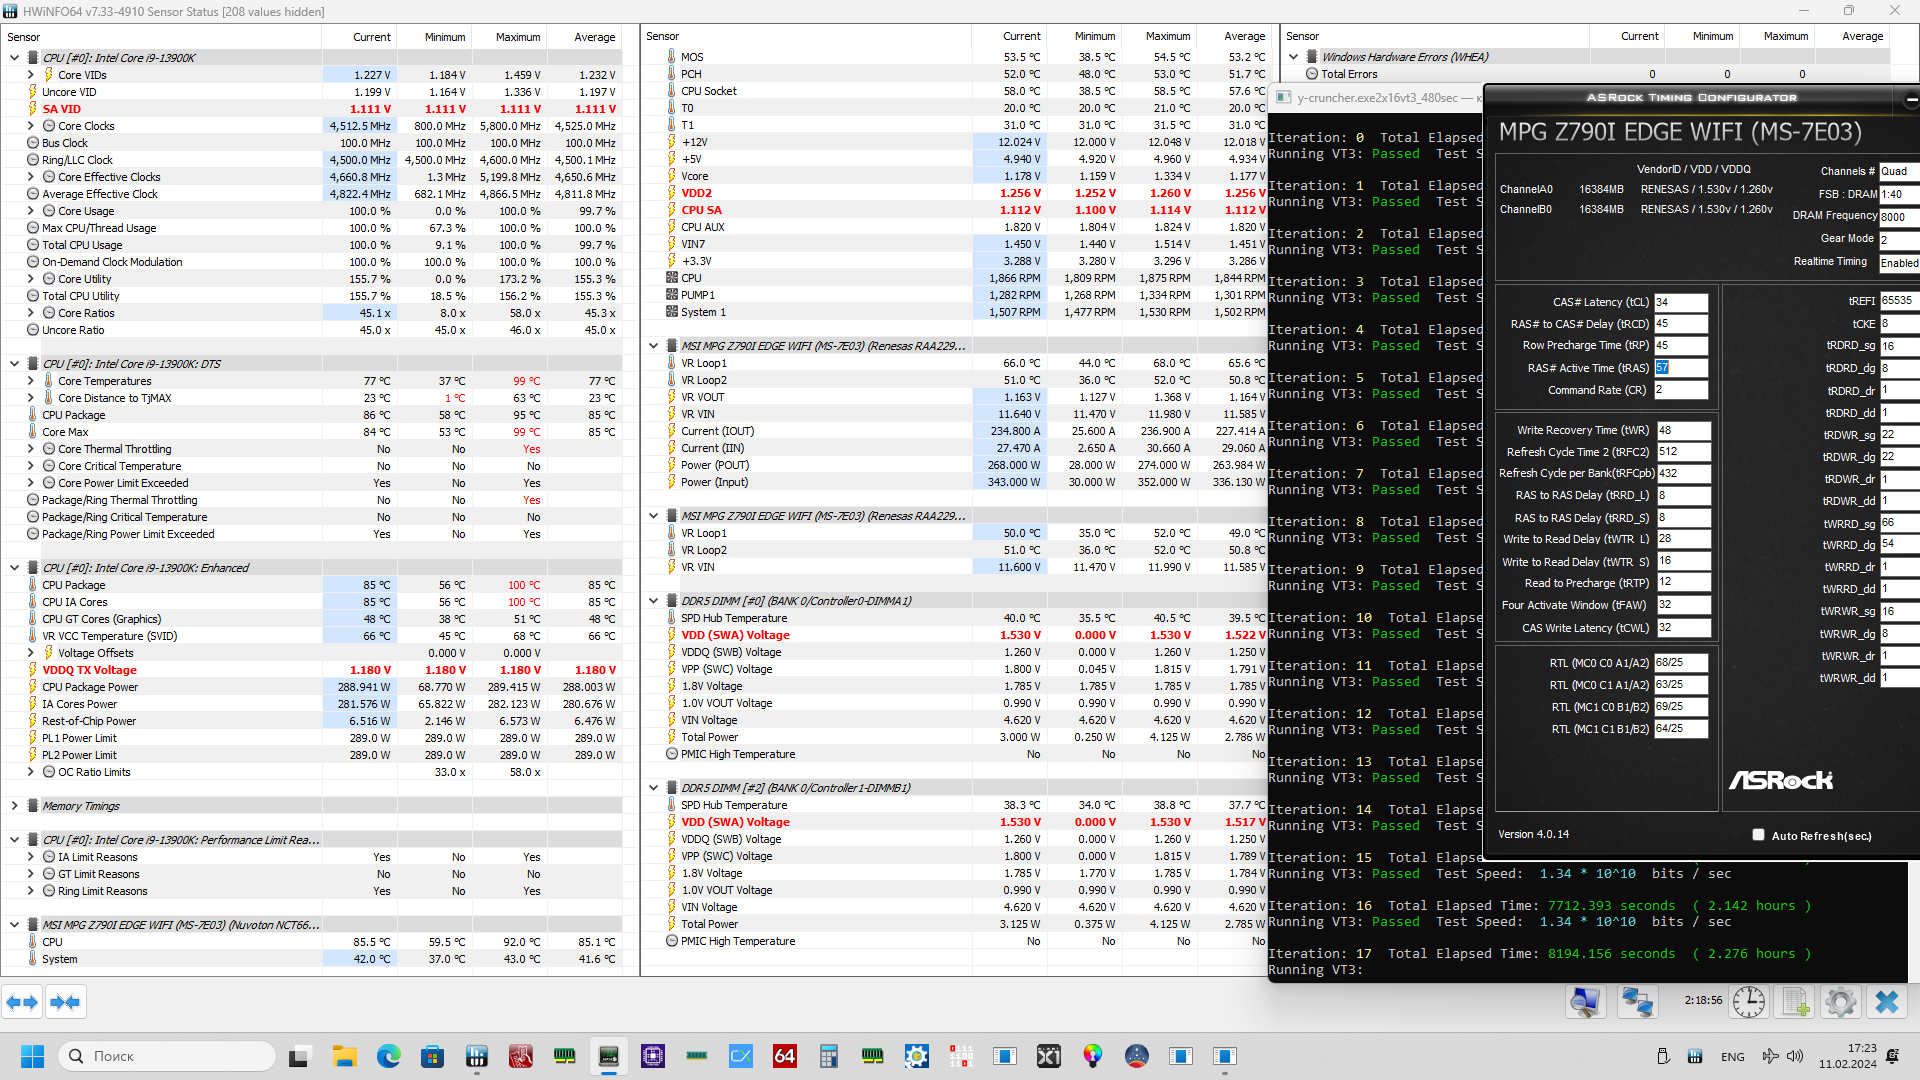Click the HWiNFO settings gear icon
This screenshot has height=1080, width=1920.
[1840, 1002]
